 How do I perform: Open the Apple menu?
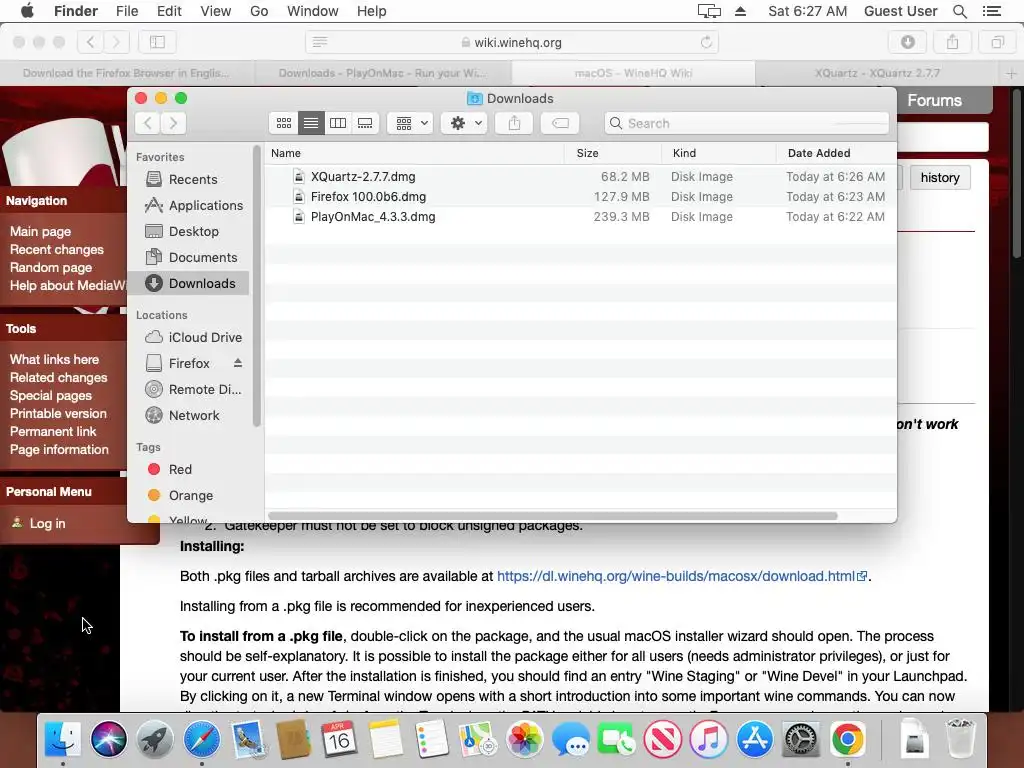tap(27, 11)
